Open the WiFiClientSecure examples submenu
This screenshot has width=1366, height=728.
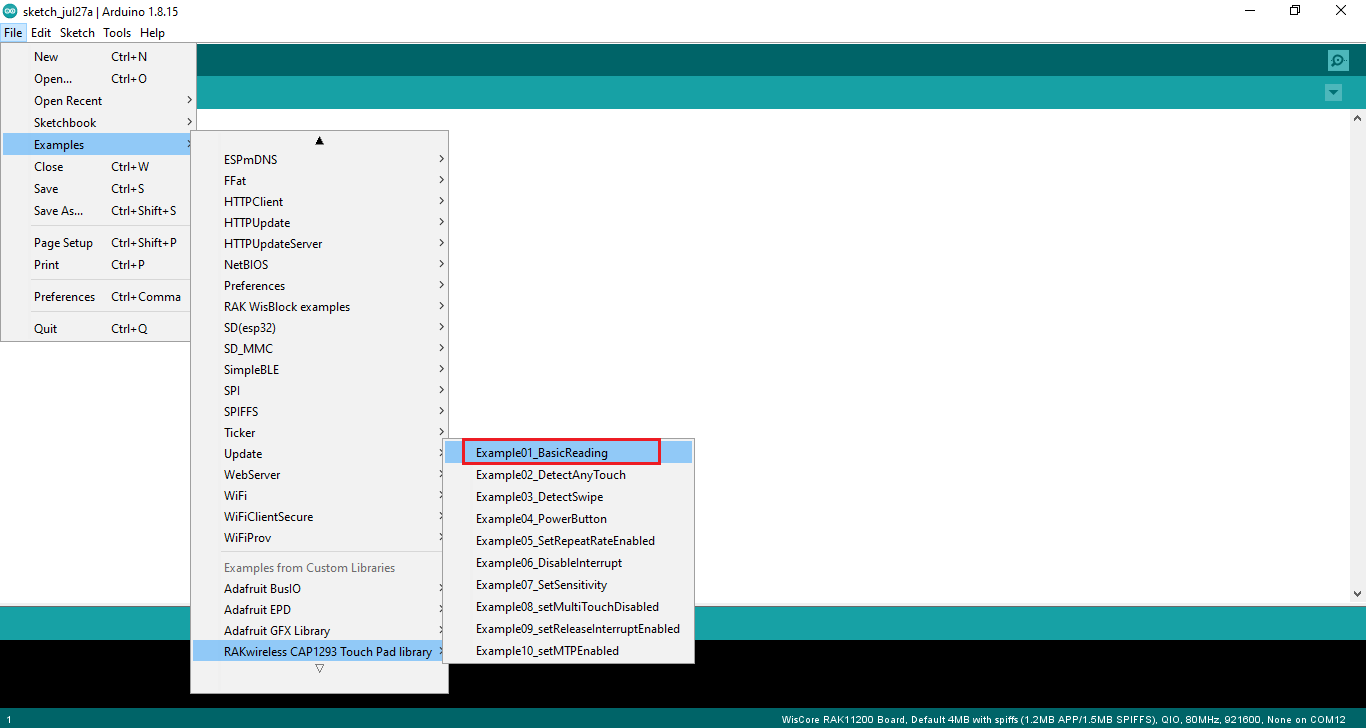click(x=319, y=517)
